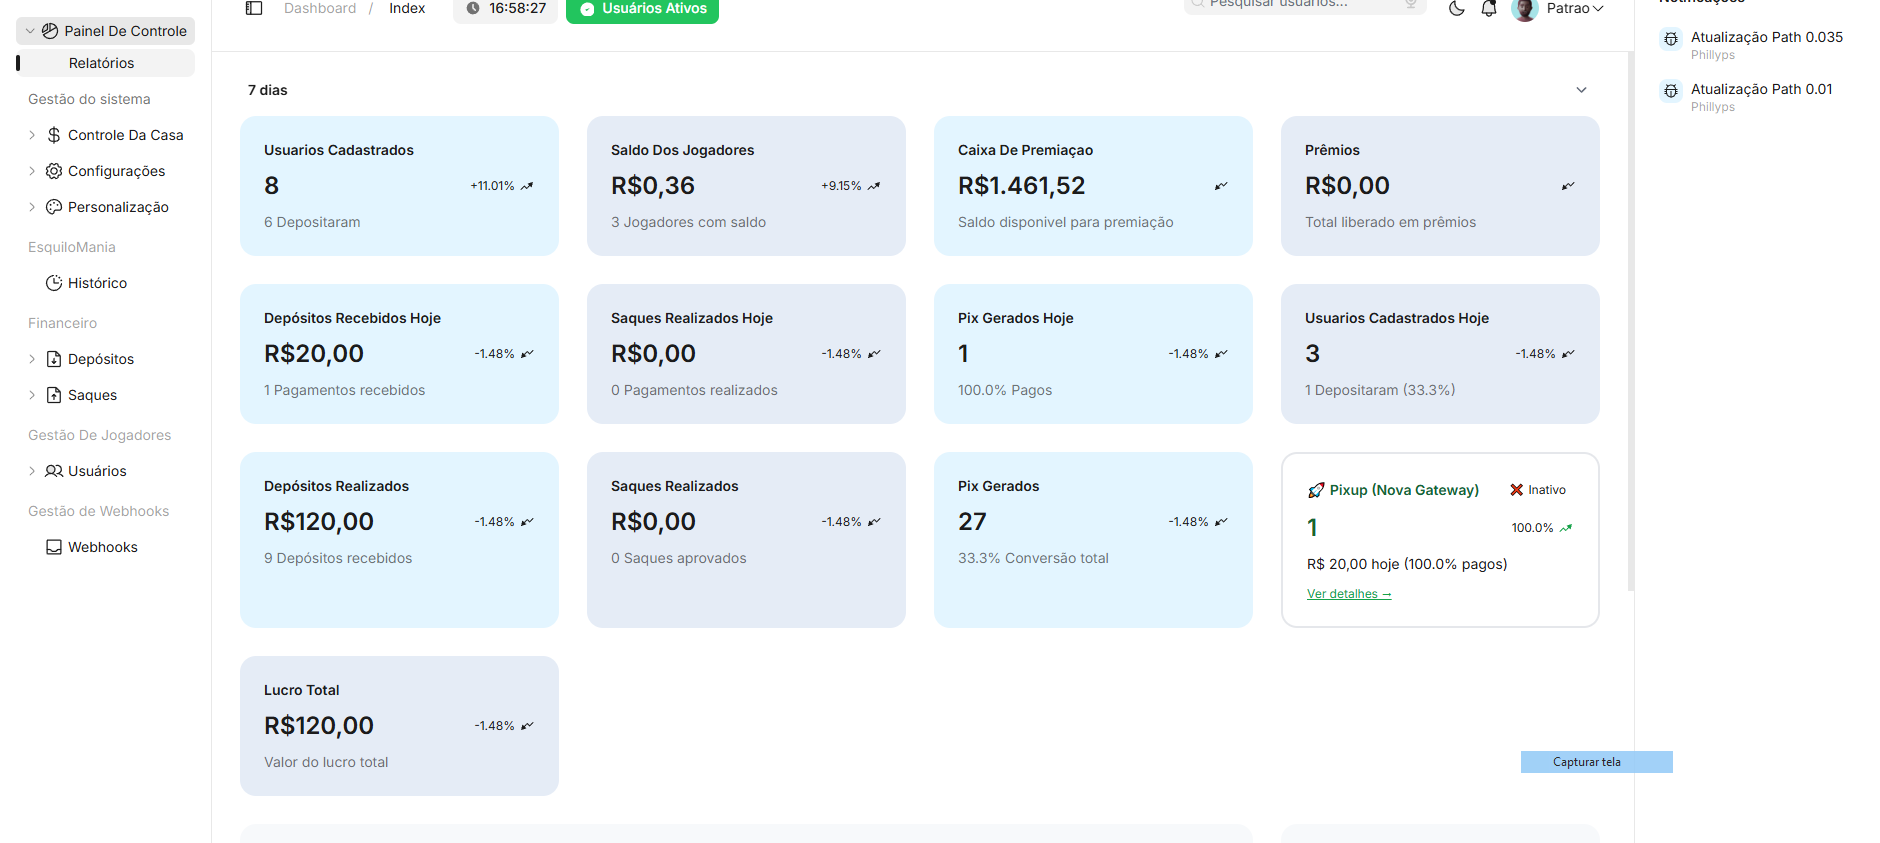Click the Pixup rocket icon
Image resolution: width=1880 pixels, height=843 pixels.
(x=1316, y=490)
